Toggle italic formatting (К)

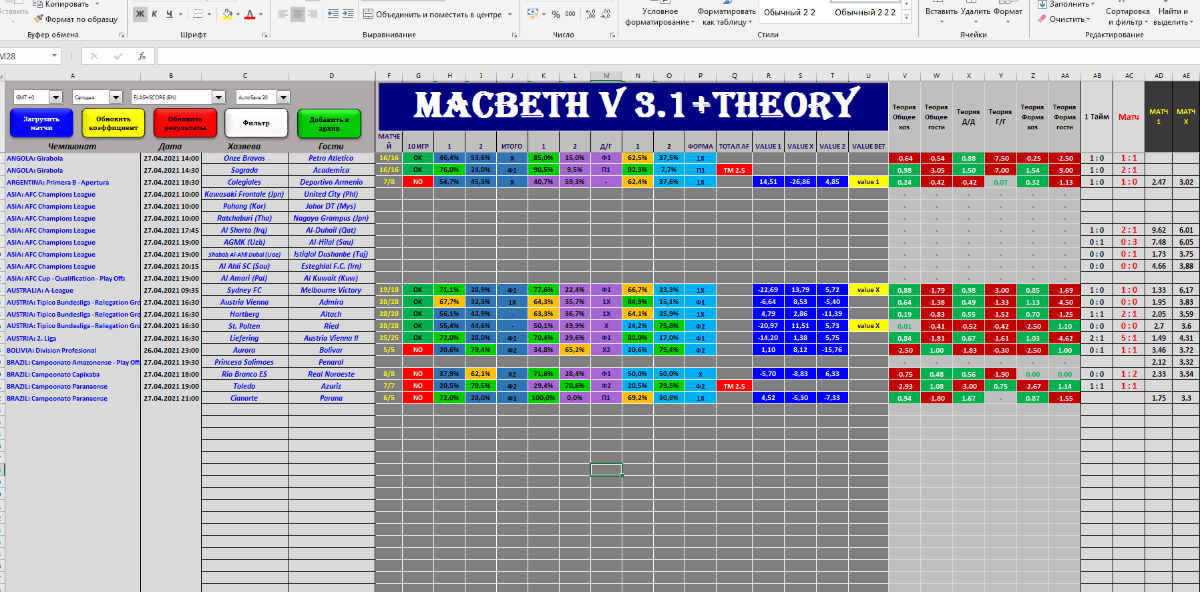pos(156,14)
